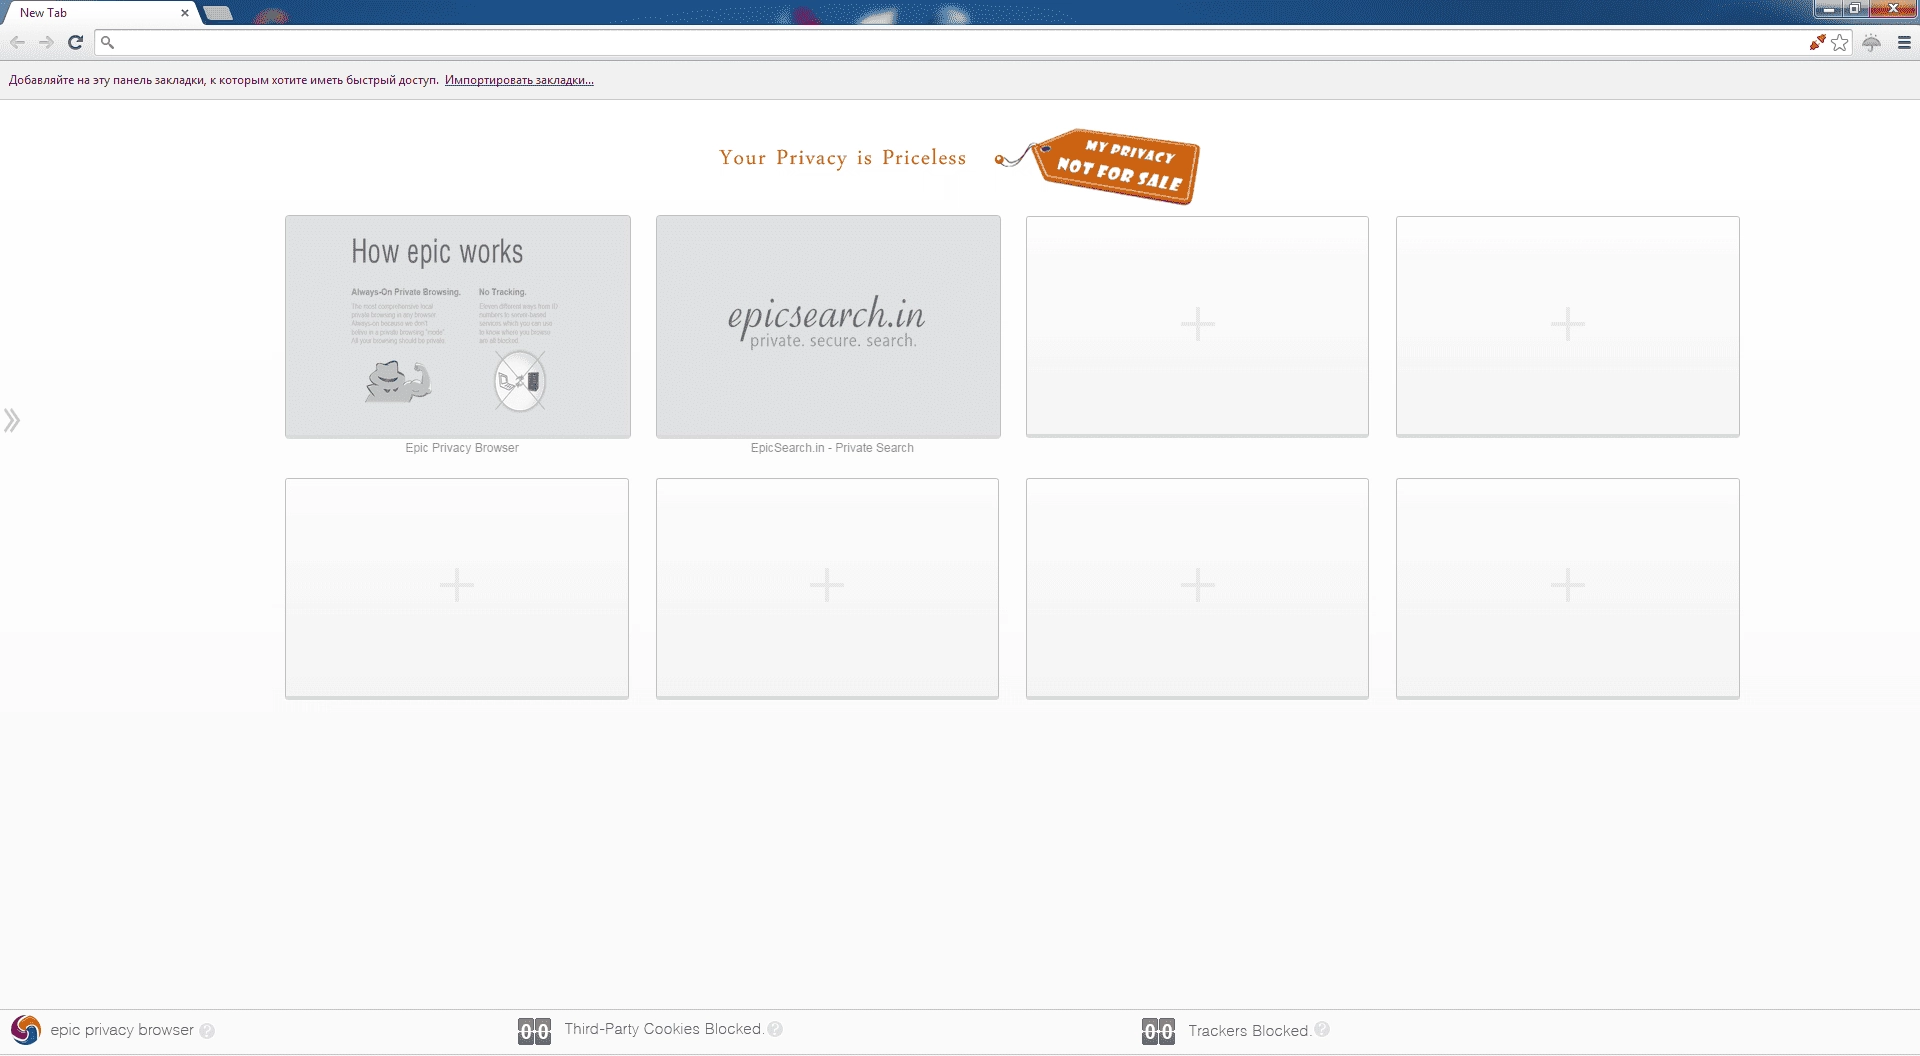Open help icon next to Third-Party Cookies Blocked
Screen dimensions: 1920x1056
[x=775, y=1029]
